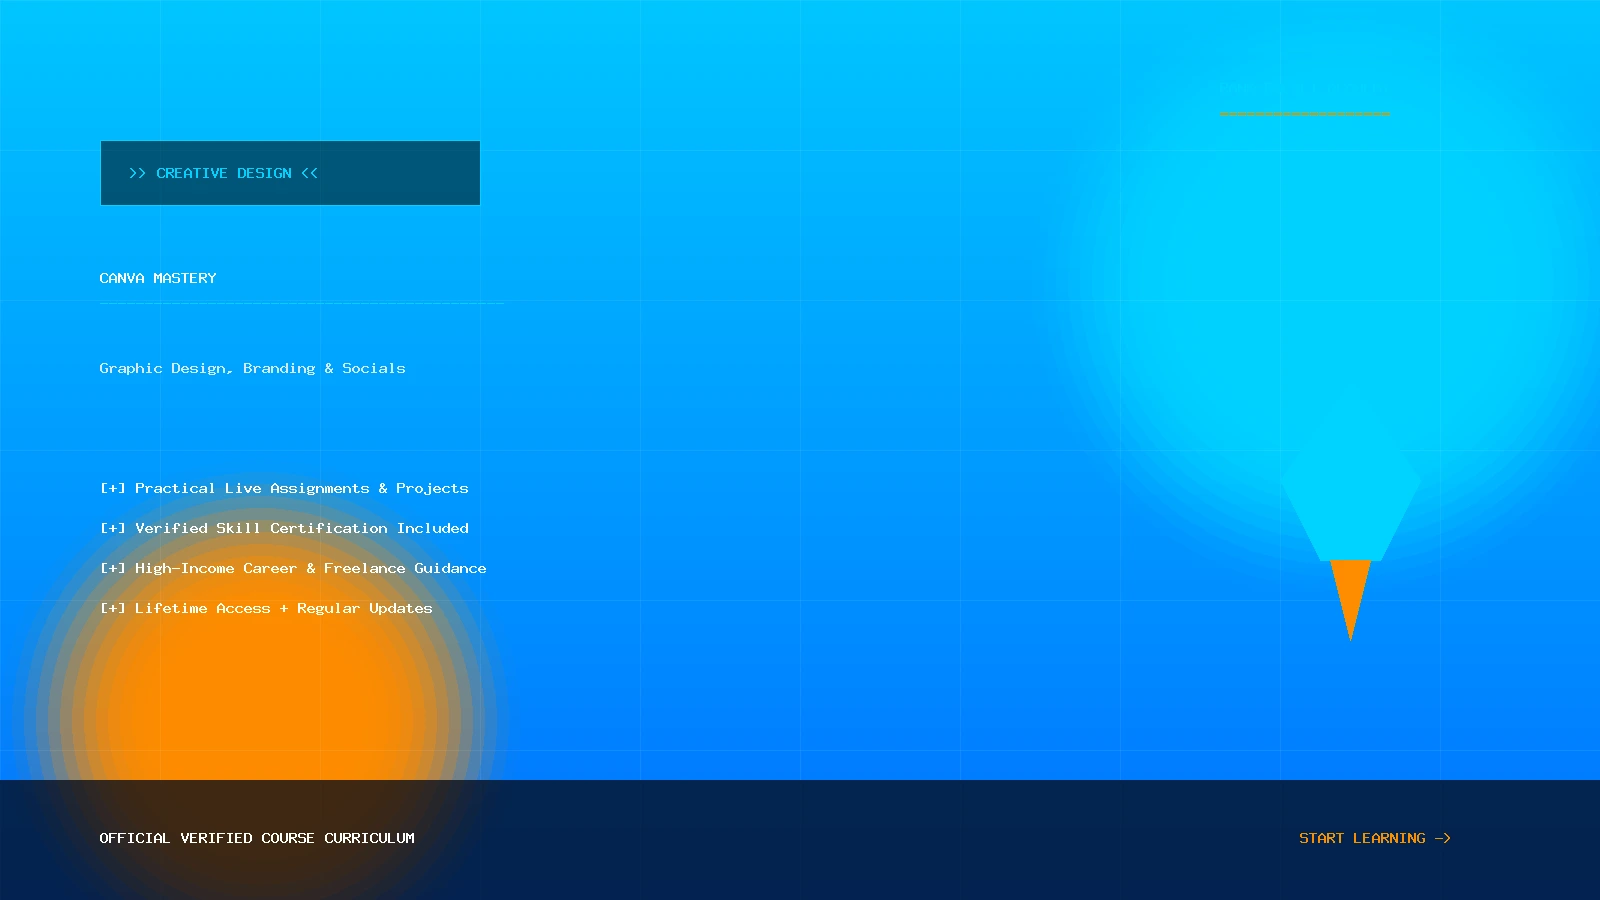Viewport: 1600px width, 900px height.
Task: Expand the [+] beside Verified Skill Certification
Action: coord(113,528)
